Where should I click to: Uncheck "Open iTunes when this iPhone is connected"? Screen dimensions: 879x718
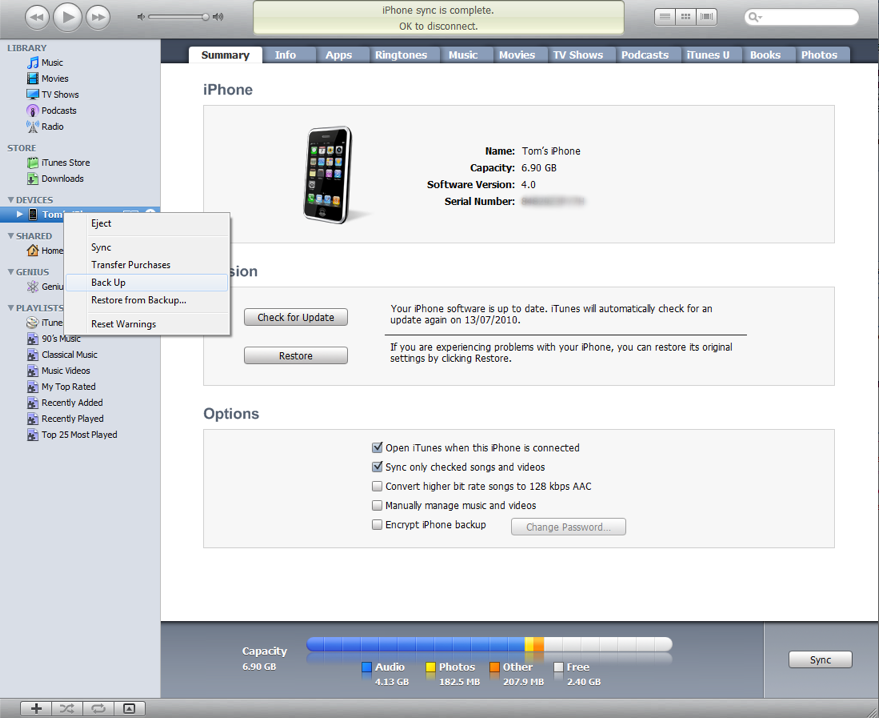[377, 447]
